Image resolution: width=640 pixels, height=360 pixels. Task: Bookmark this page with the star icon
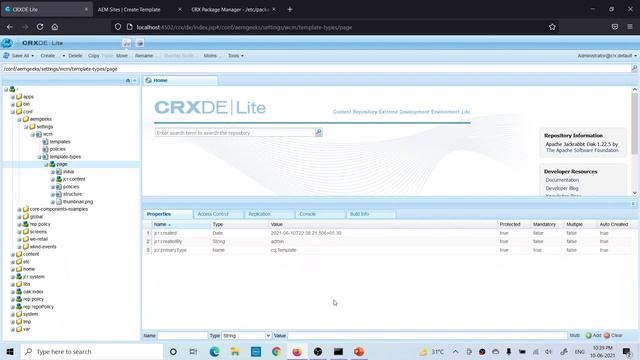[552, 27]
